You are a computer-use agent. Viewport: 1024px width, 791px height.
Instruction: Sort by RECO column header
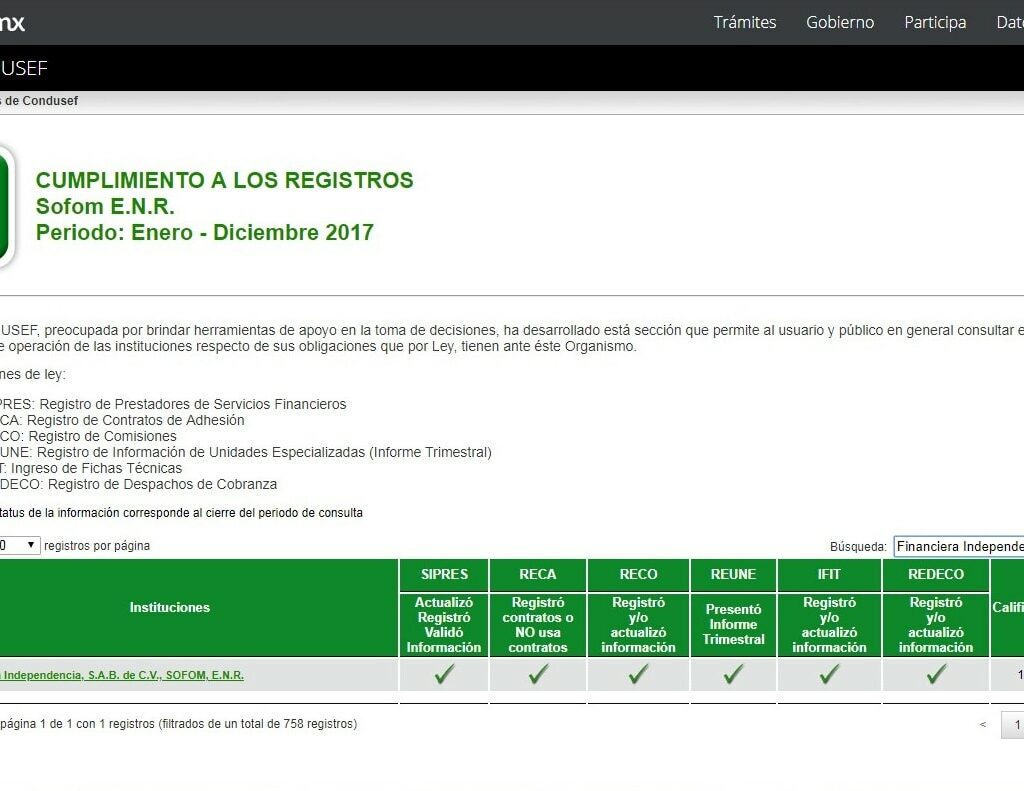coord(639,574)
